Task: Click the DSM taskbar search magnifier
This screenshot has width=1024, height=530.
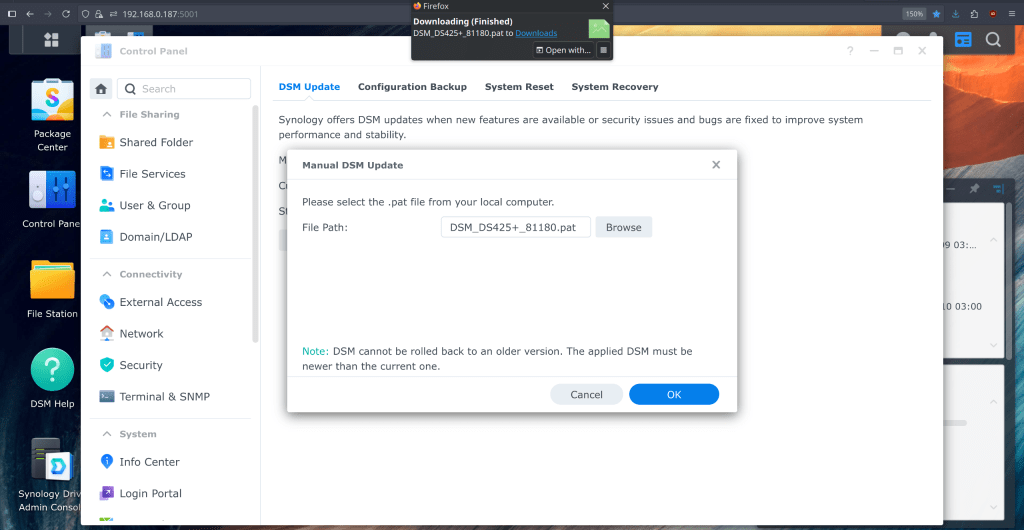Action: tap(993, 40)
